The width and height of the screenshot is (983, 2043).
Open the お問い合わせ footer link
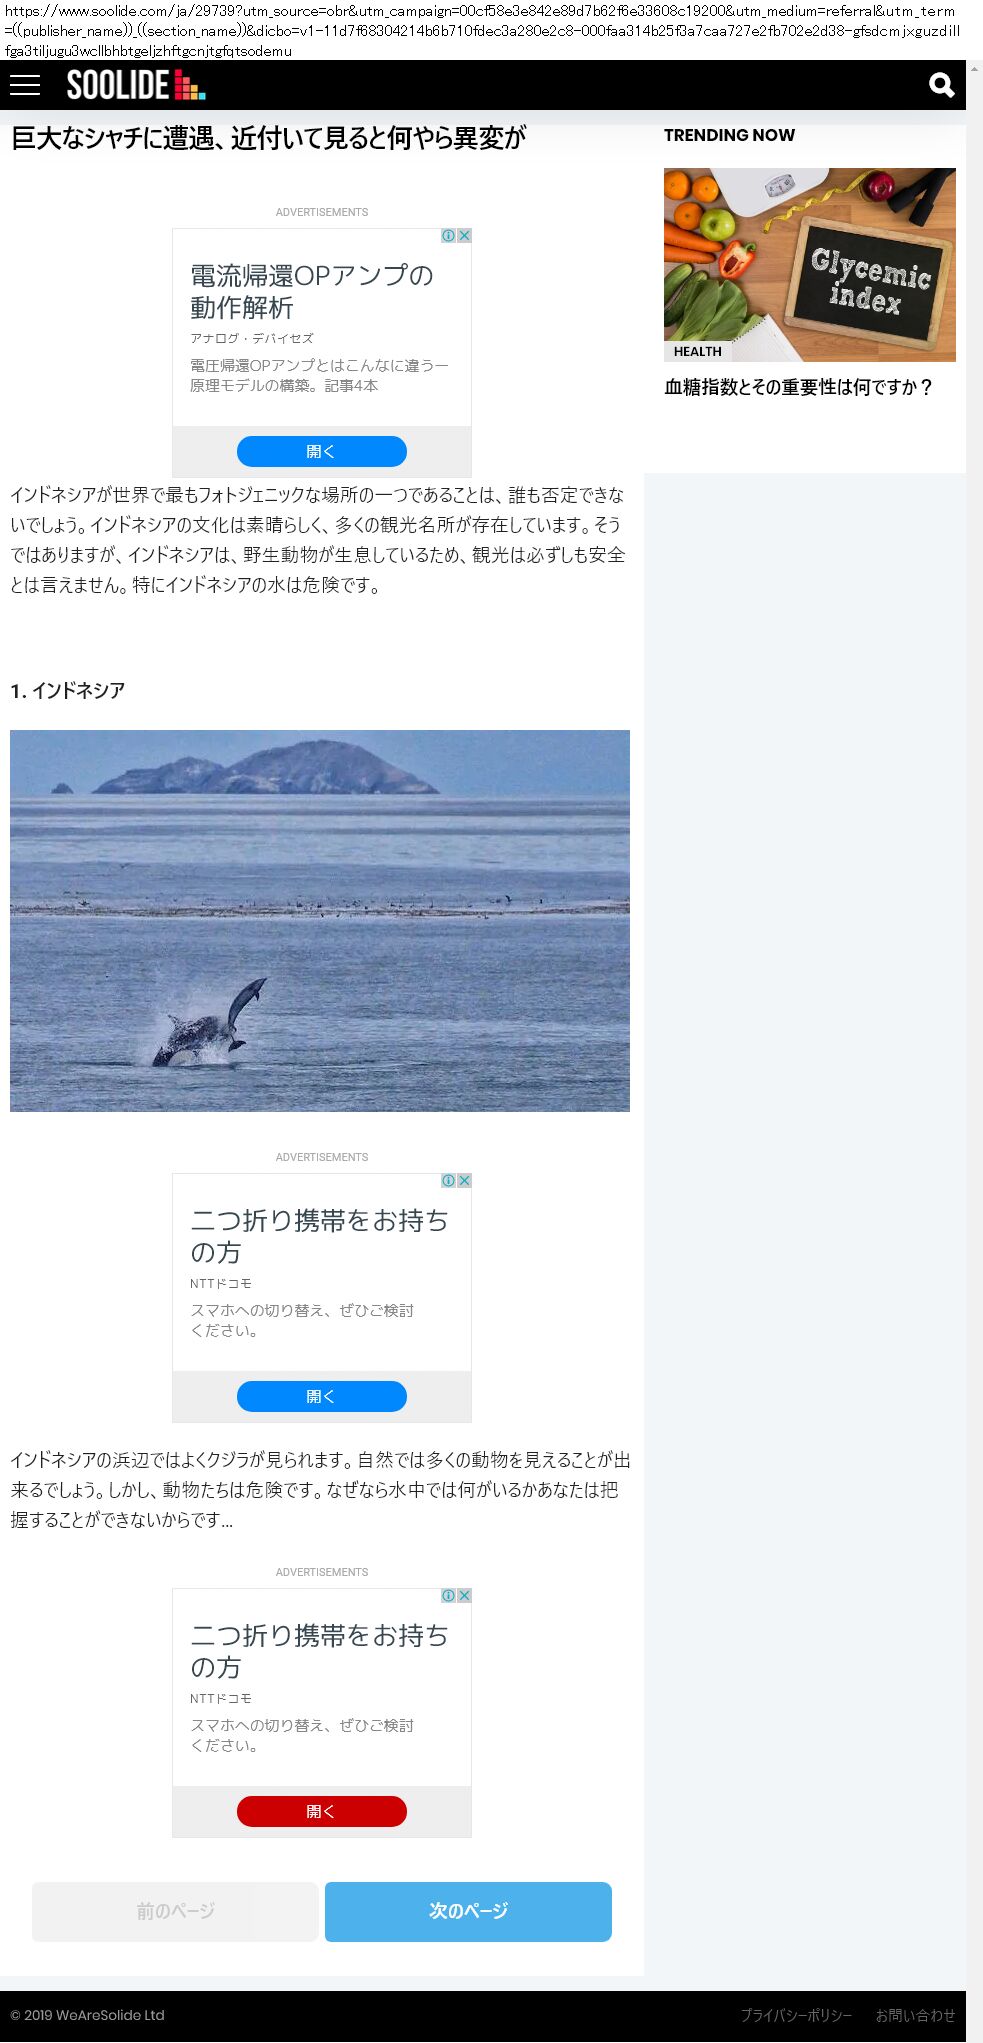(915, 2015)
